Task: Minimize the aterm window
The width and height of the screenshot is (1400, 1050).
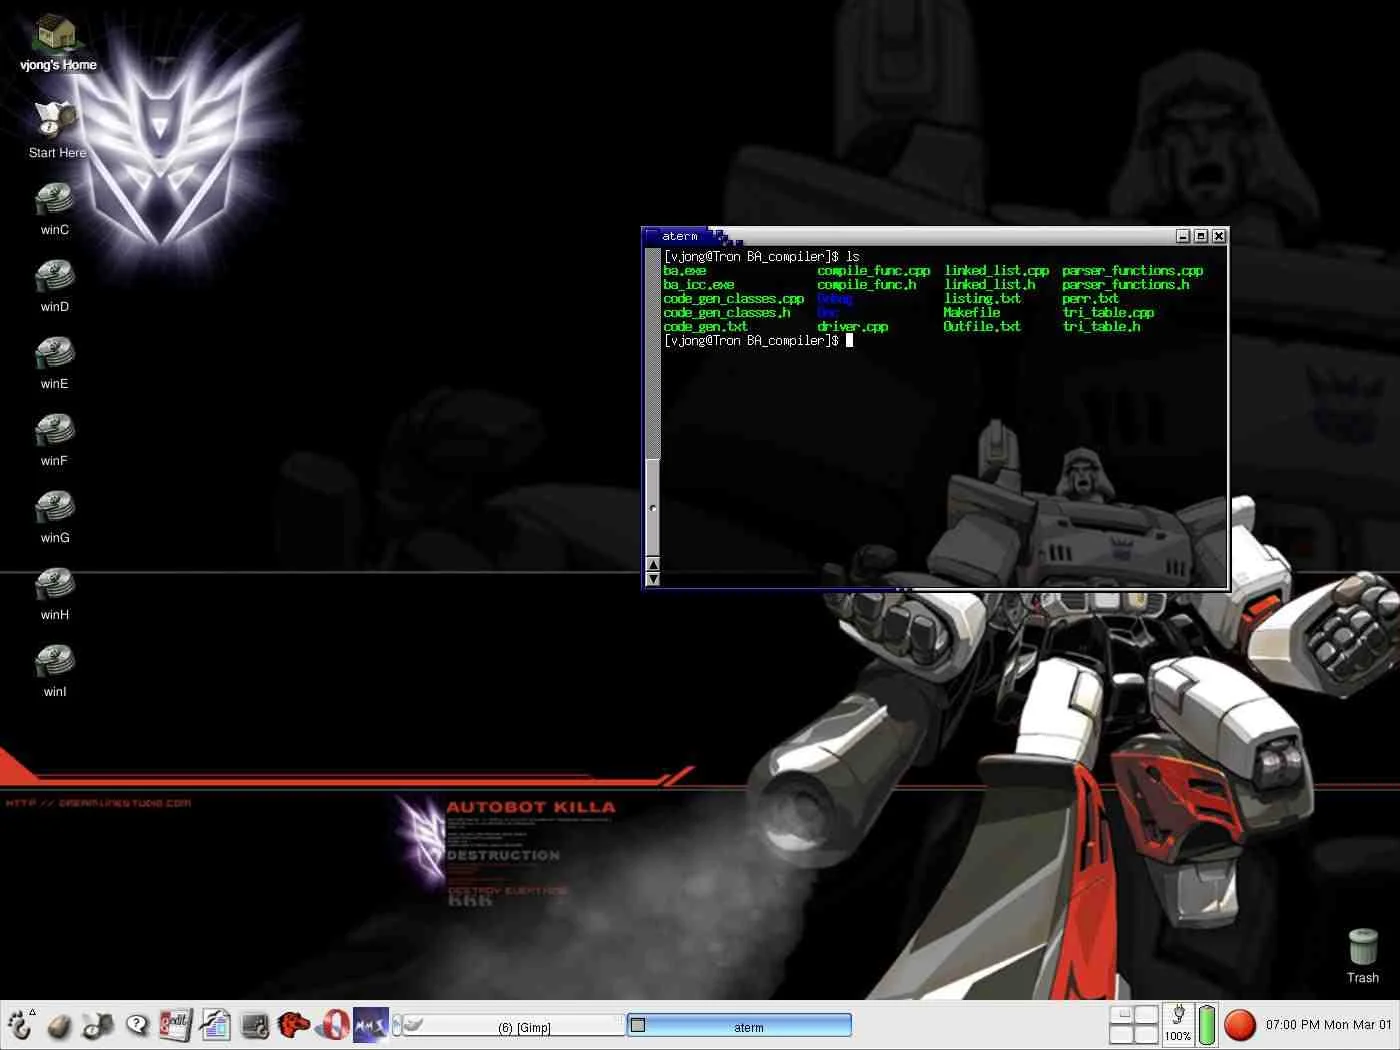Action: click(1183, 236)
